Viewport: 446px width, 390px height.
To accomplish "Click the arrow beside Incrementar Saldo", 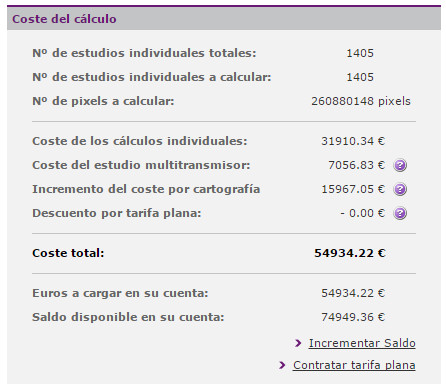I will pyautogui.click(x=298, y=343).
